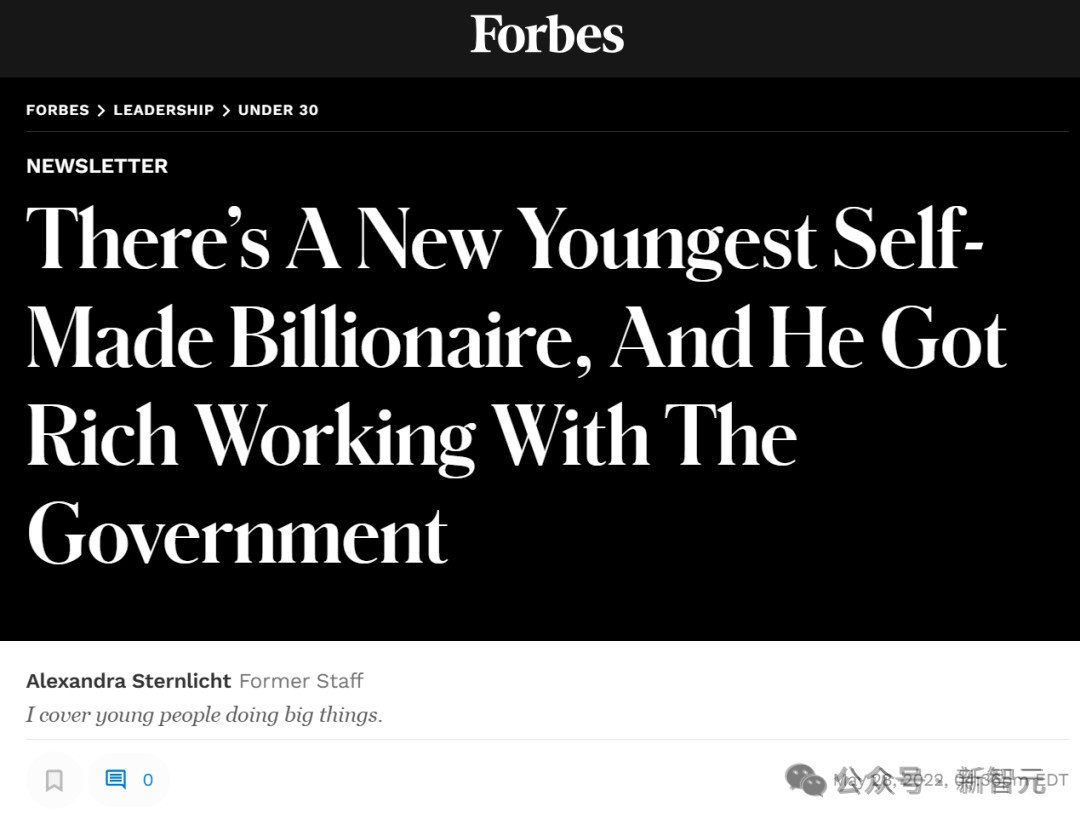
Task: Click the word Government in the headline
Action: coord(238,535)
